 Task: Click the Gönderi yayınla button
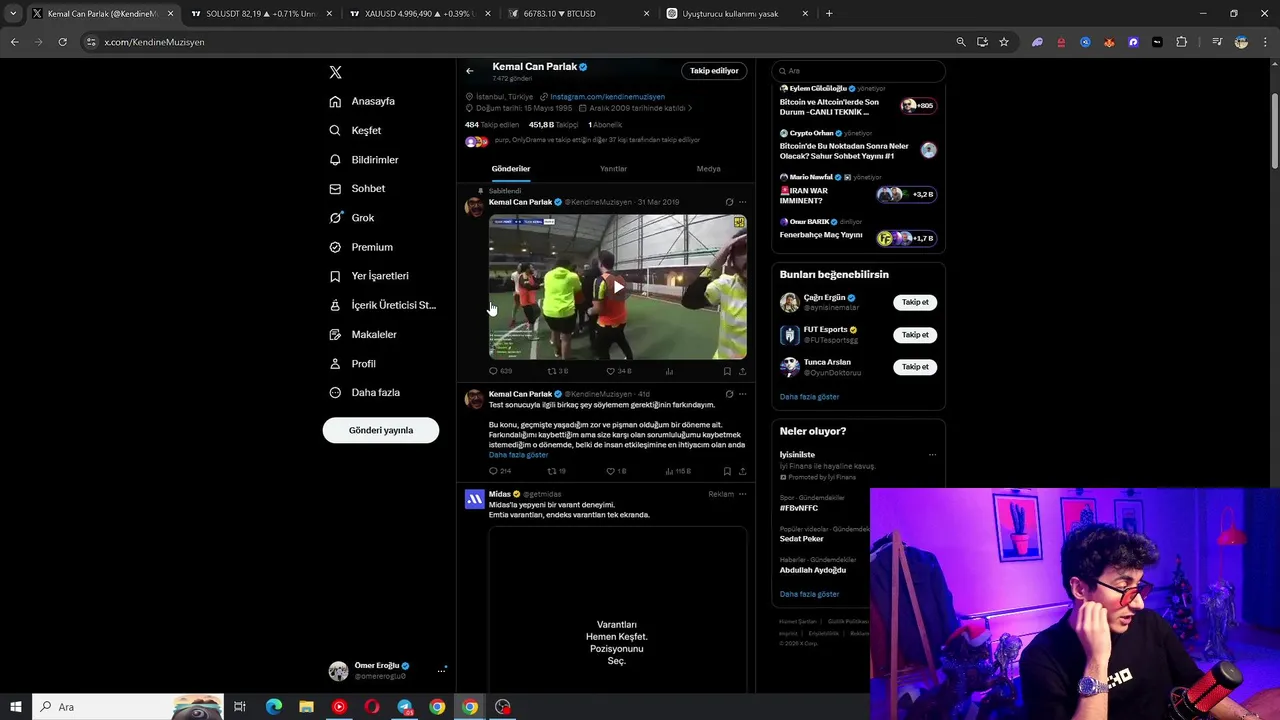381,430
